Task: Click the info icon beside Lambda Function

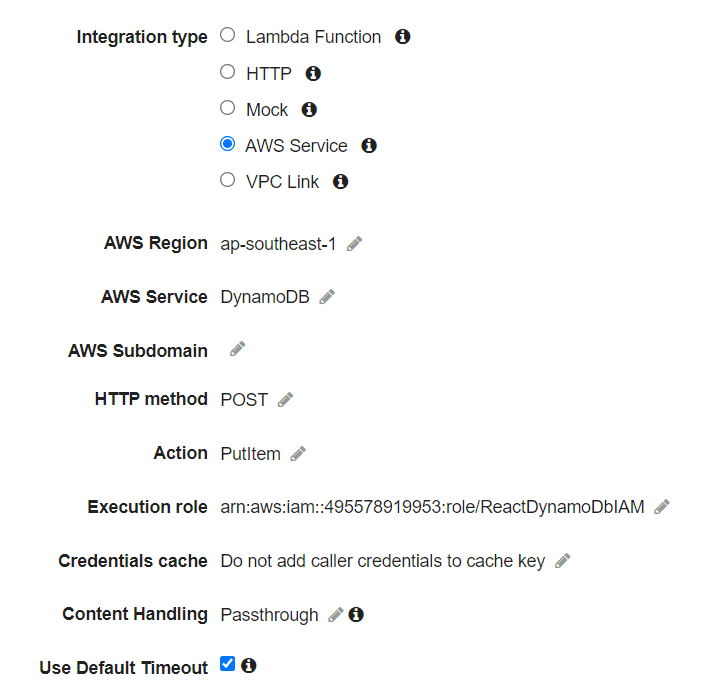Action: [x=402, y=37]
